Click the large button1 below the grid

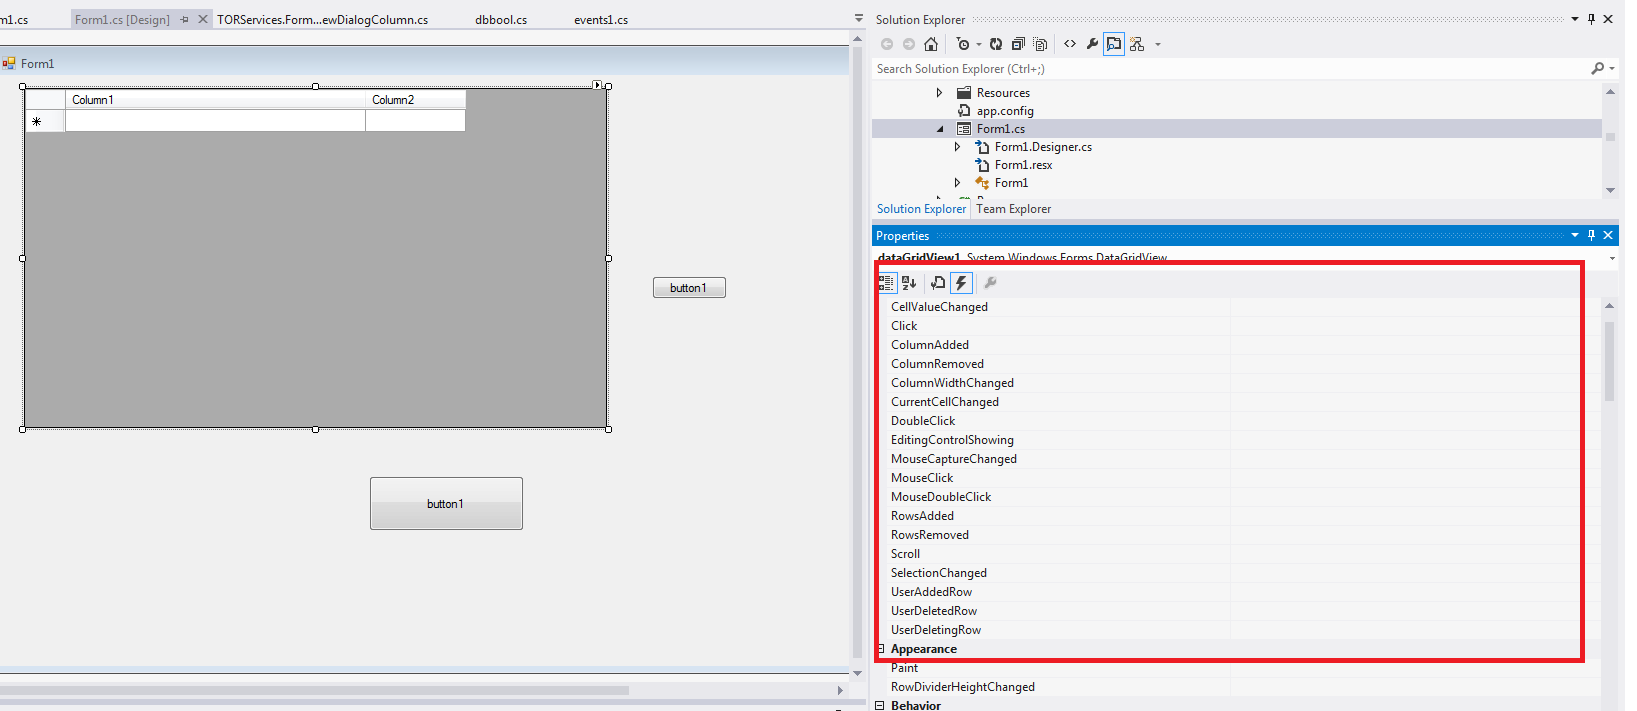446,504
